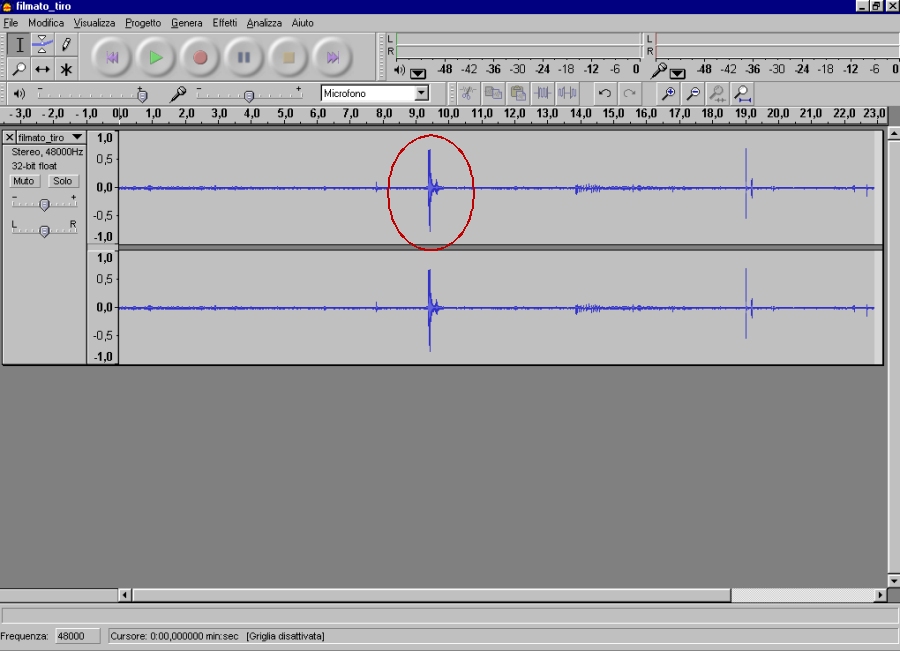Screen dimensions: 900x651
Task: Select the Envelope tool
Action: [x=42, y=45]
